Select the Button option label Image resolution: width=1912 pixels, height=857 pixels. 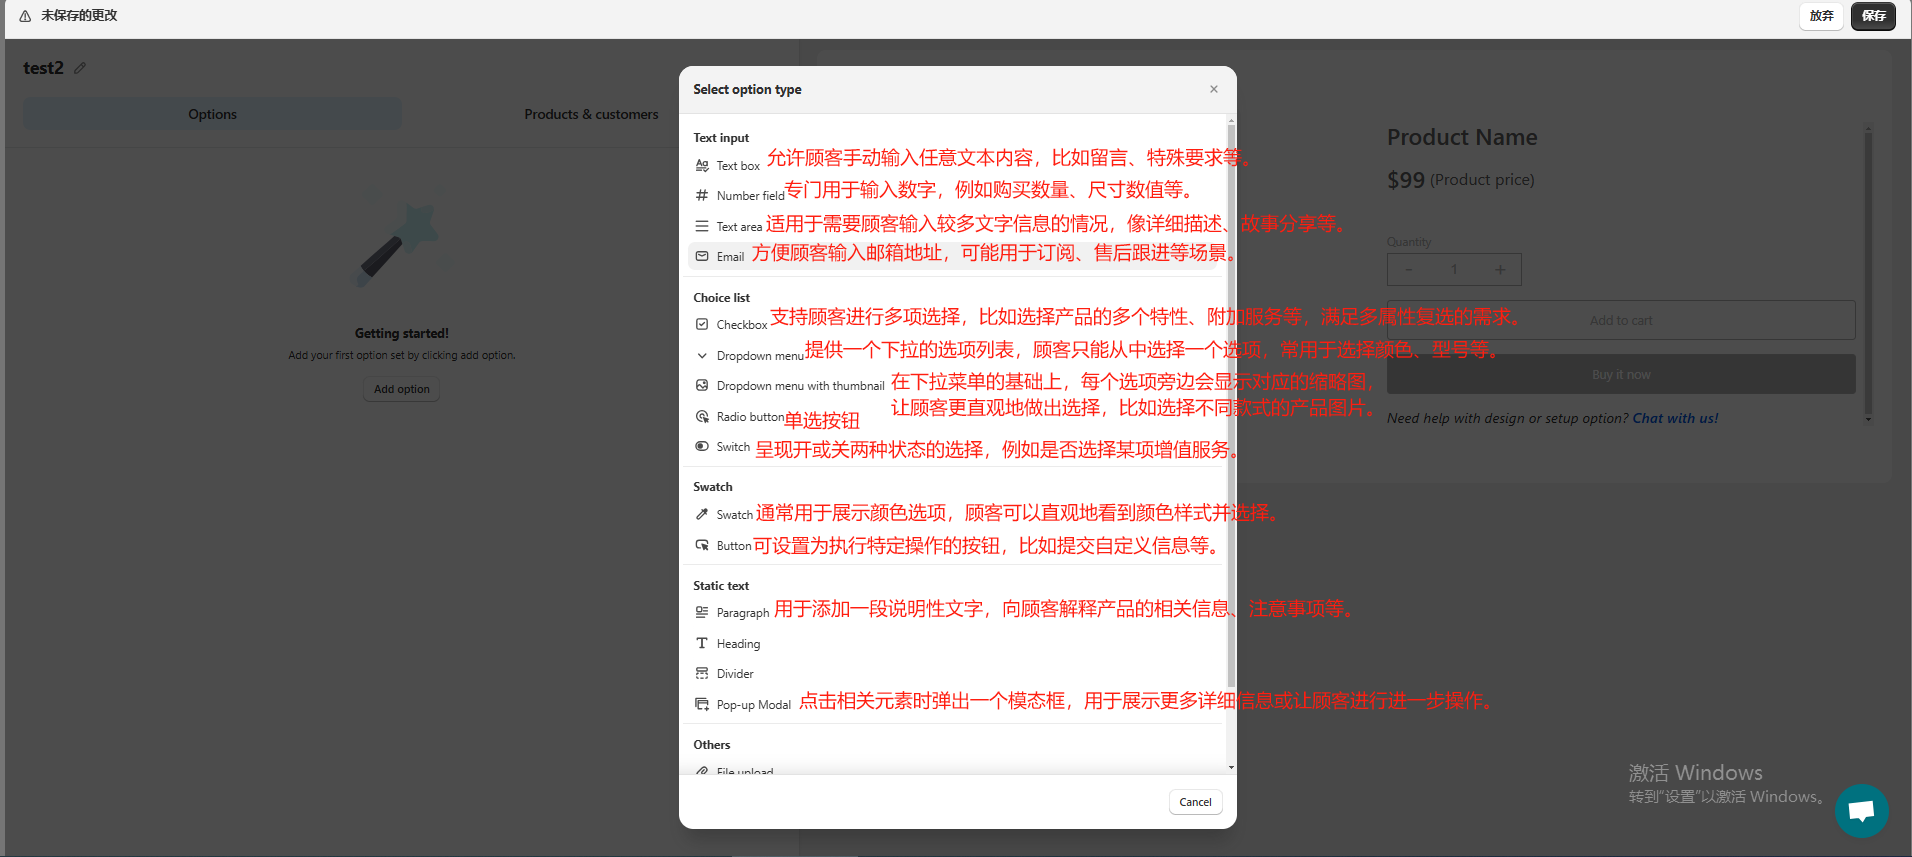coord(733,546)
